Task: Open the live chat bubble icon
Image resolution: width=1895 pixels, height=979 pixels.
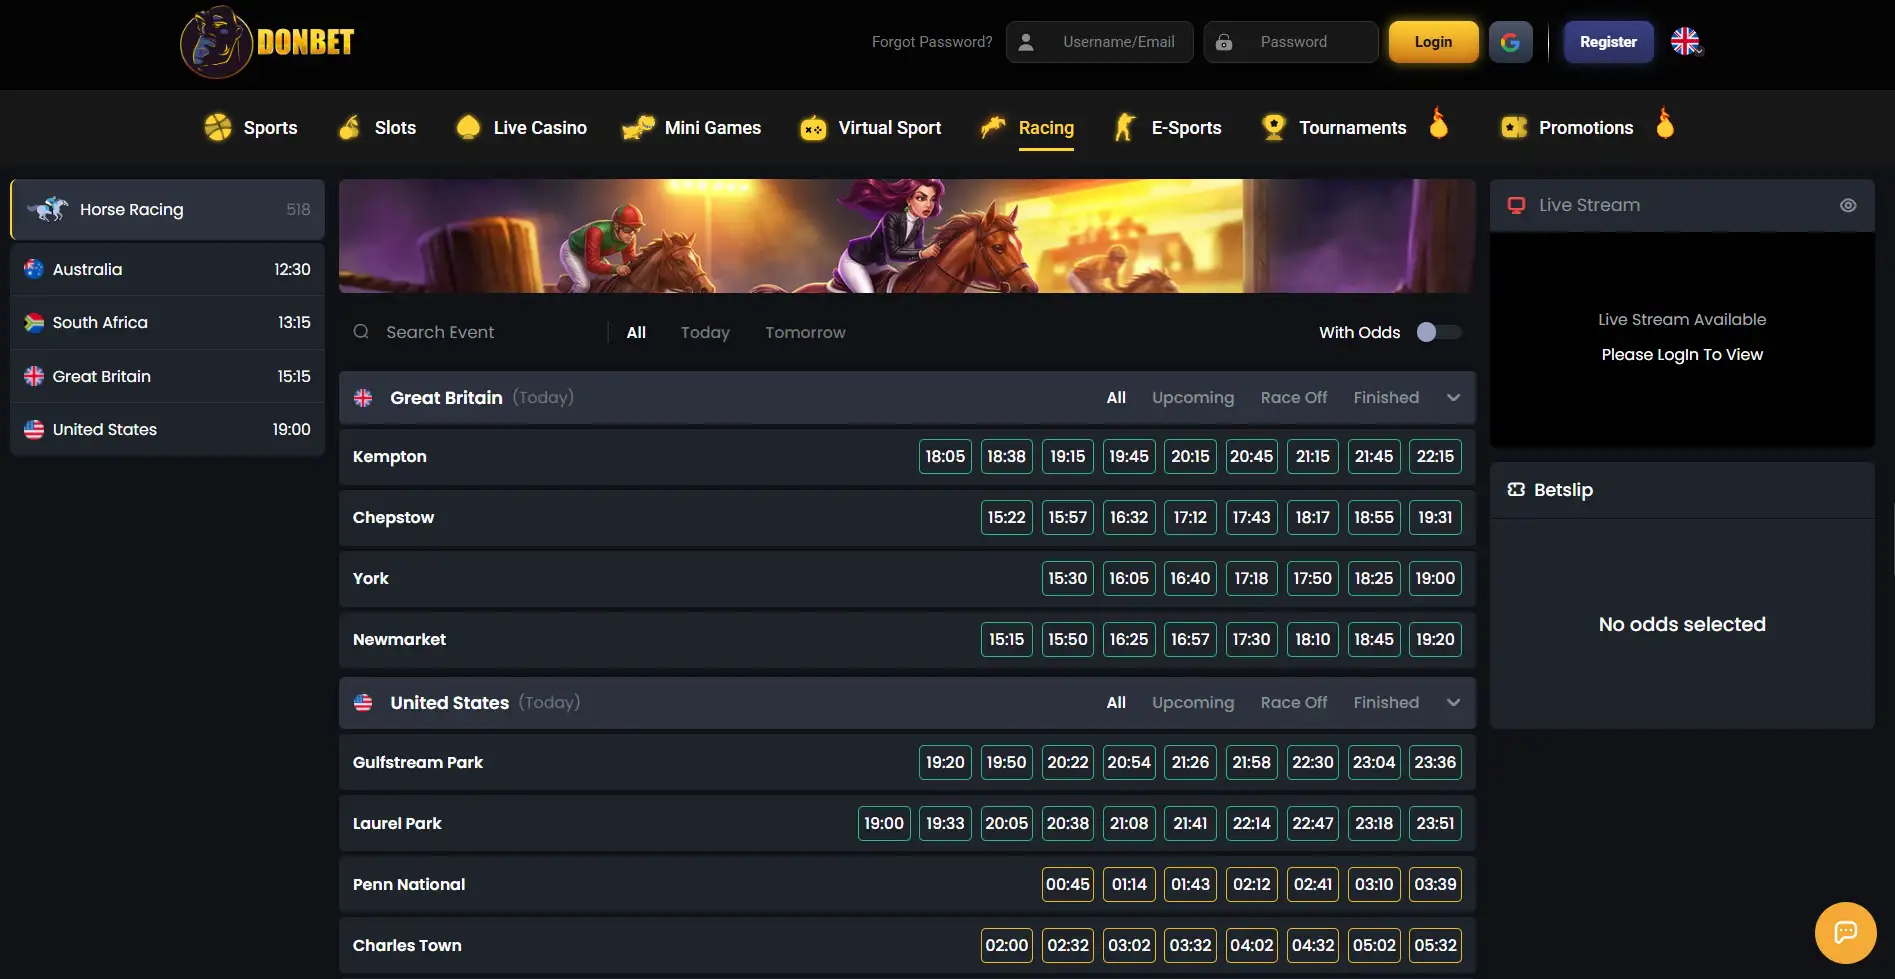Action: click(x=1845, y=932)
